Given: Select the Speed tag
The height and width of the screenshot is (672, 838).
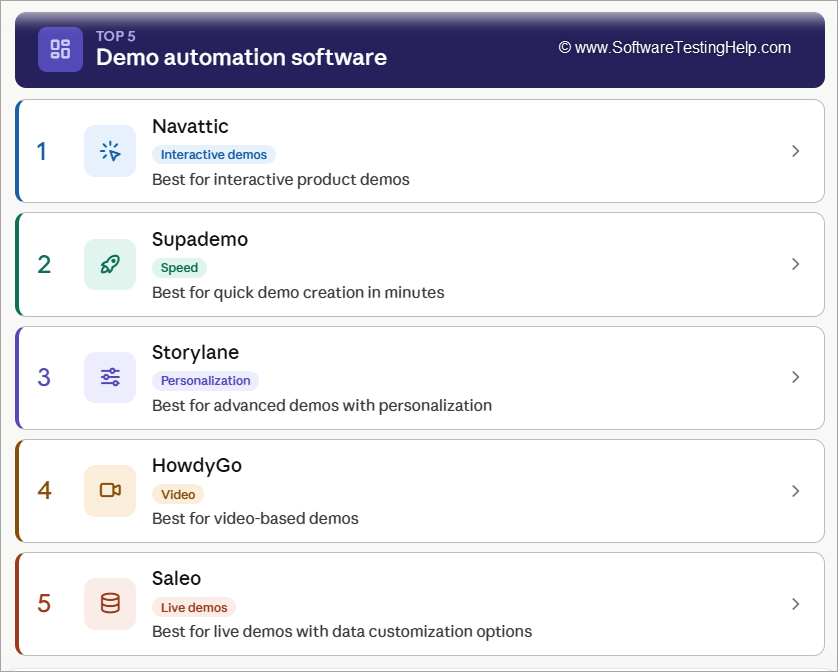Looking at the screenshot, I should click(x=180, y=268).
